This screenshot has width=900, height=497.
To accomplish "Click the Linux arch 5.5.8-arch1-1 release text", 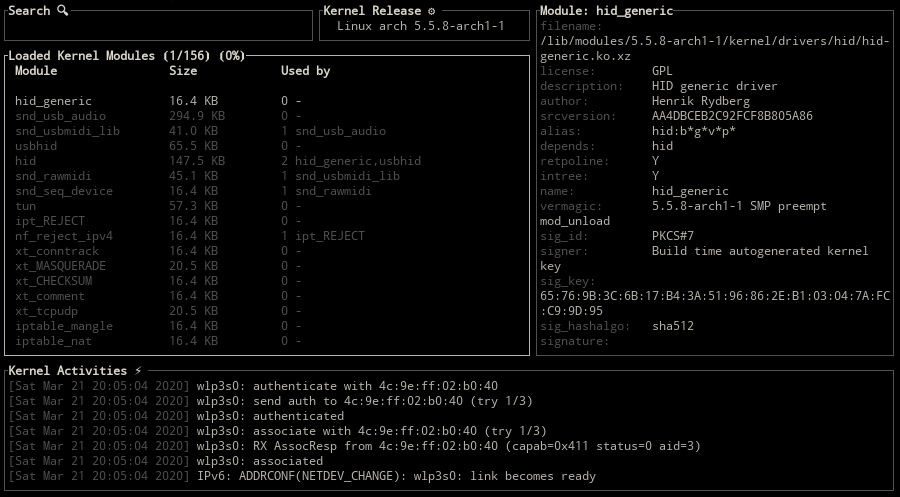I will [420, 26].
